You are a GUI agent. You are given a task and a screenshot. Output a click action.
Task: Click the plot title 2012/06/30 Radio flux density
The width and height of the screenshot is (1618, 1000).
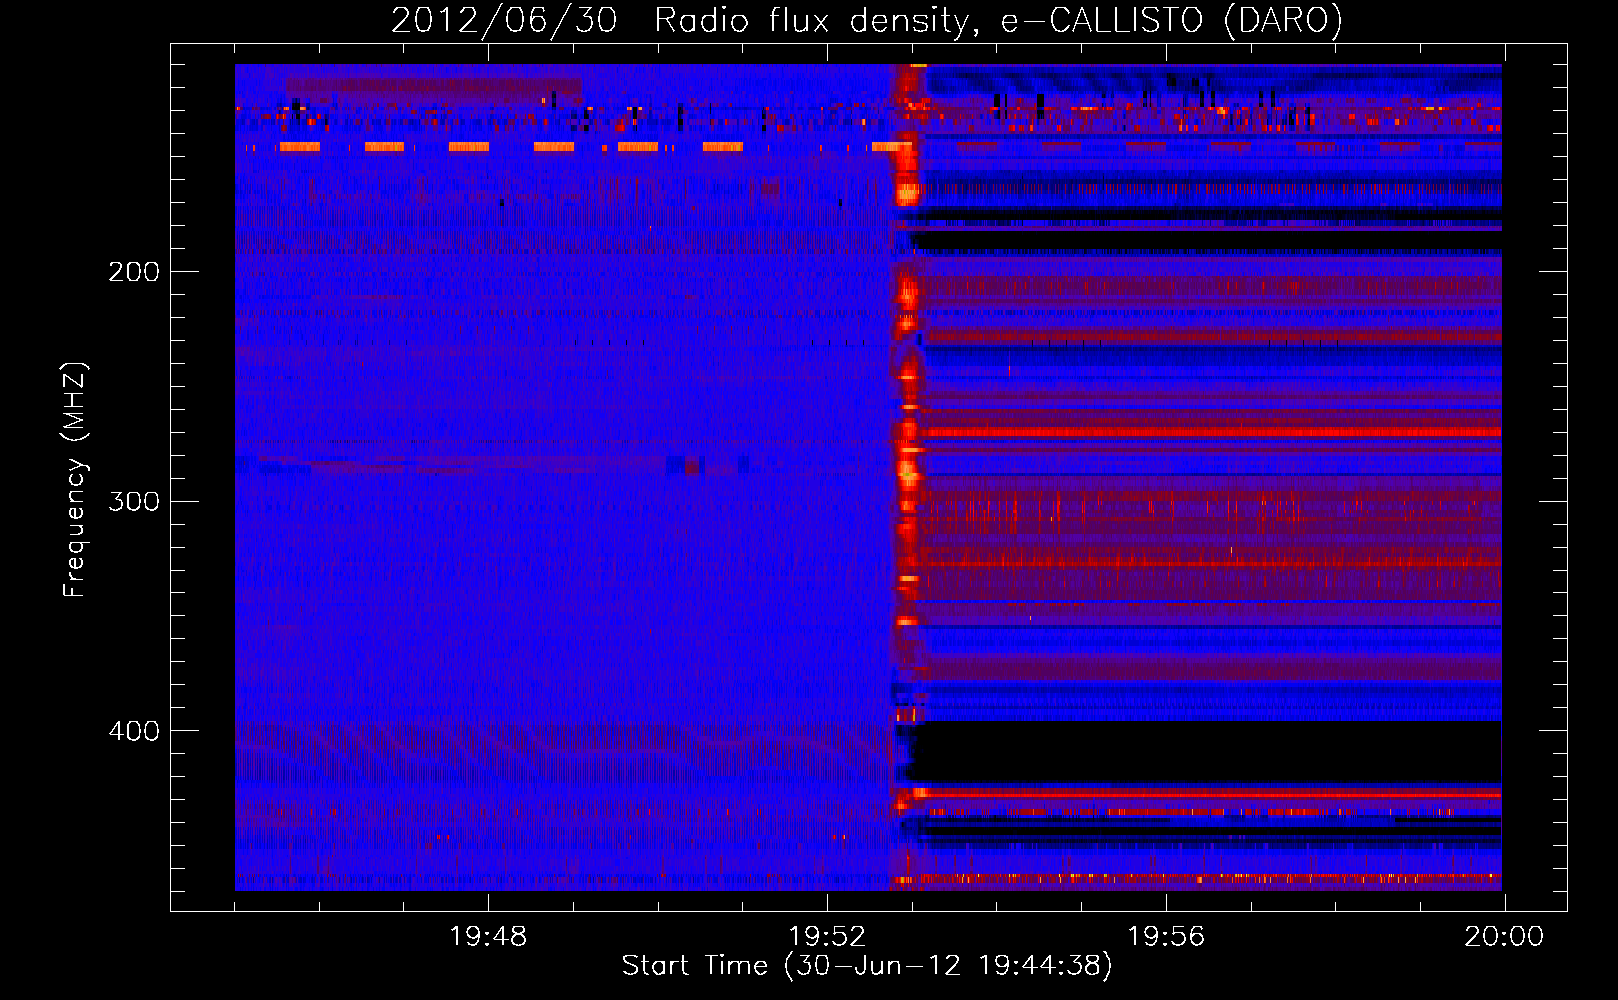867,20
